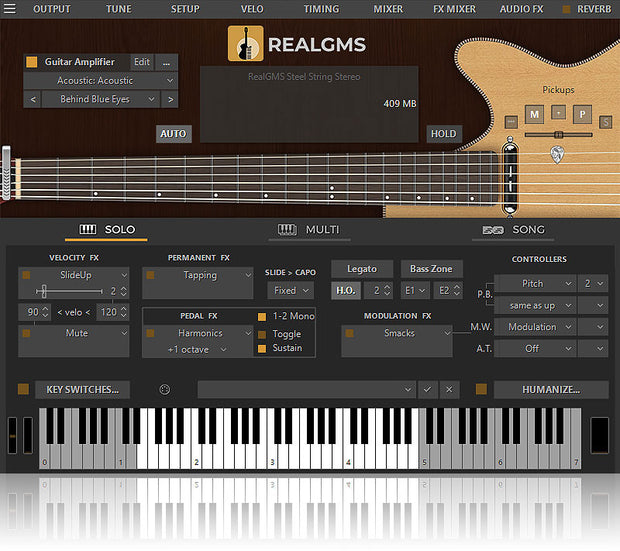
Task: Click the X cancel button beside checkmark
Action: coord(449,390)
